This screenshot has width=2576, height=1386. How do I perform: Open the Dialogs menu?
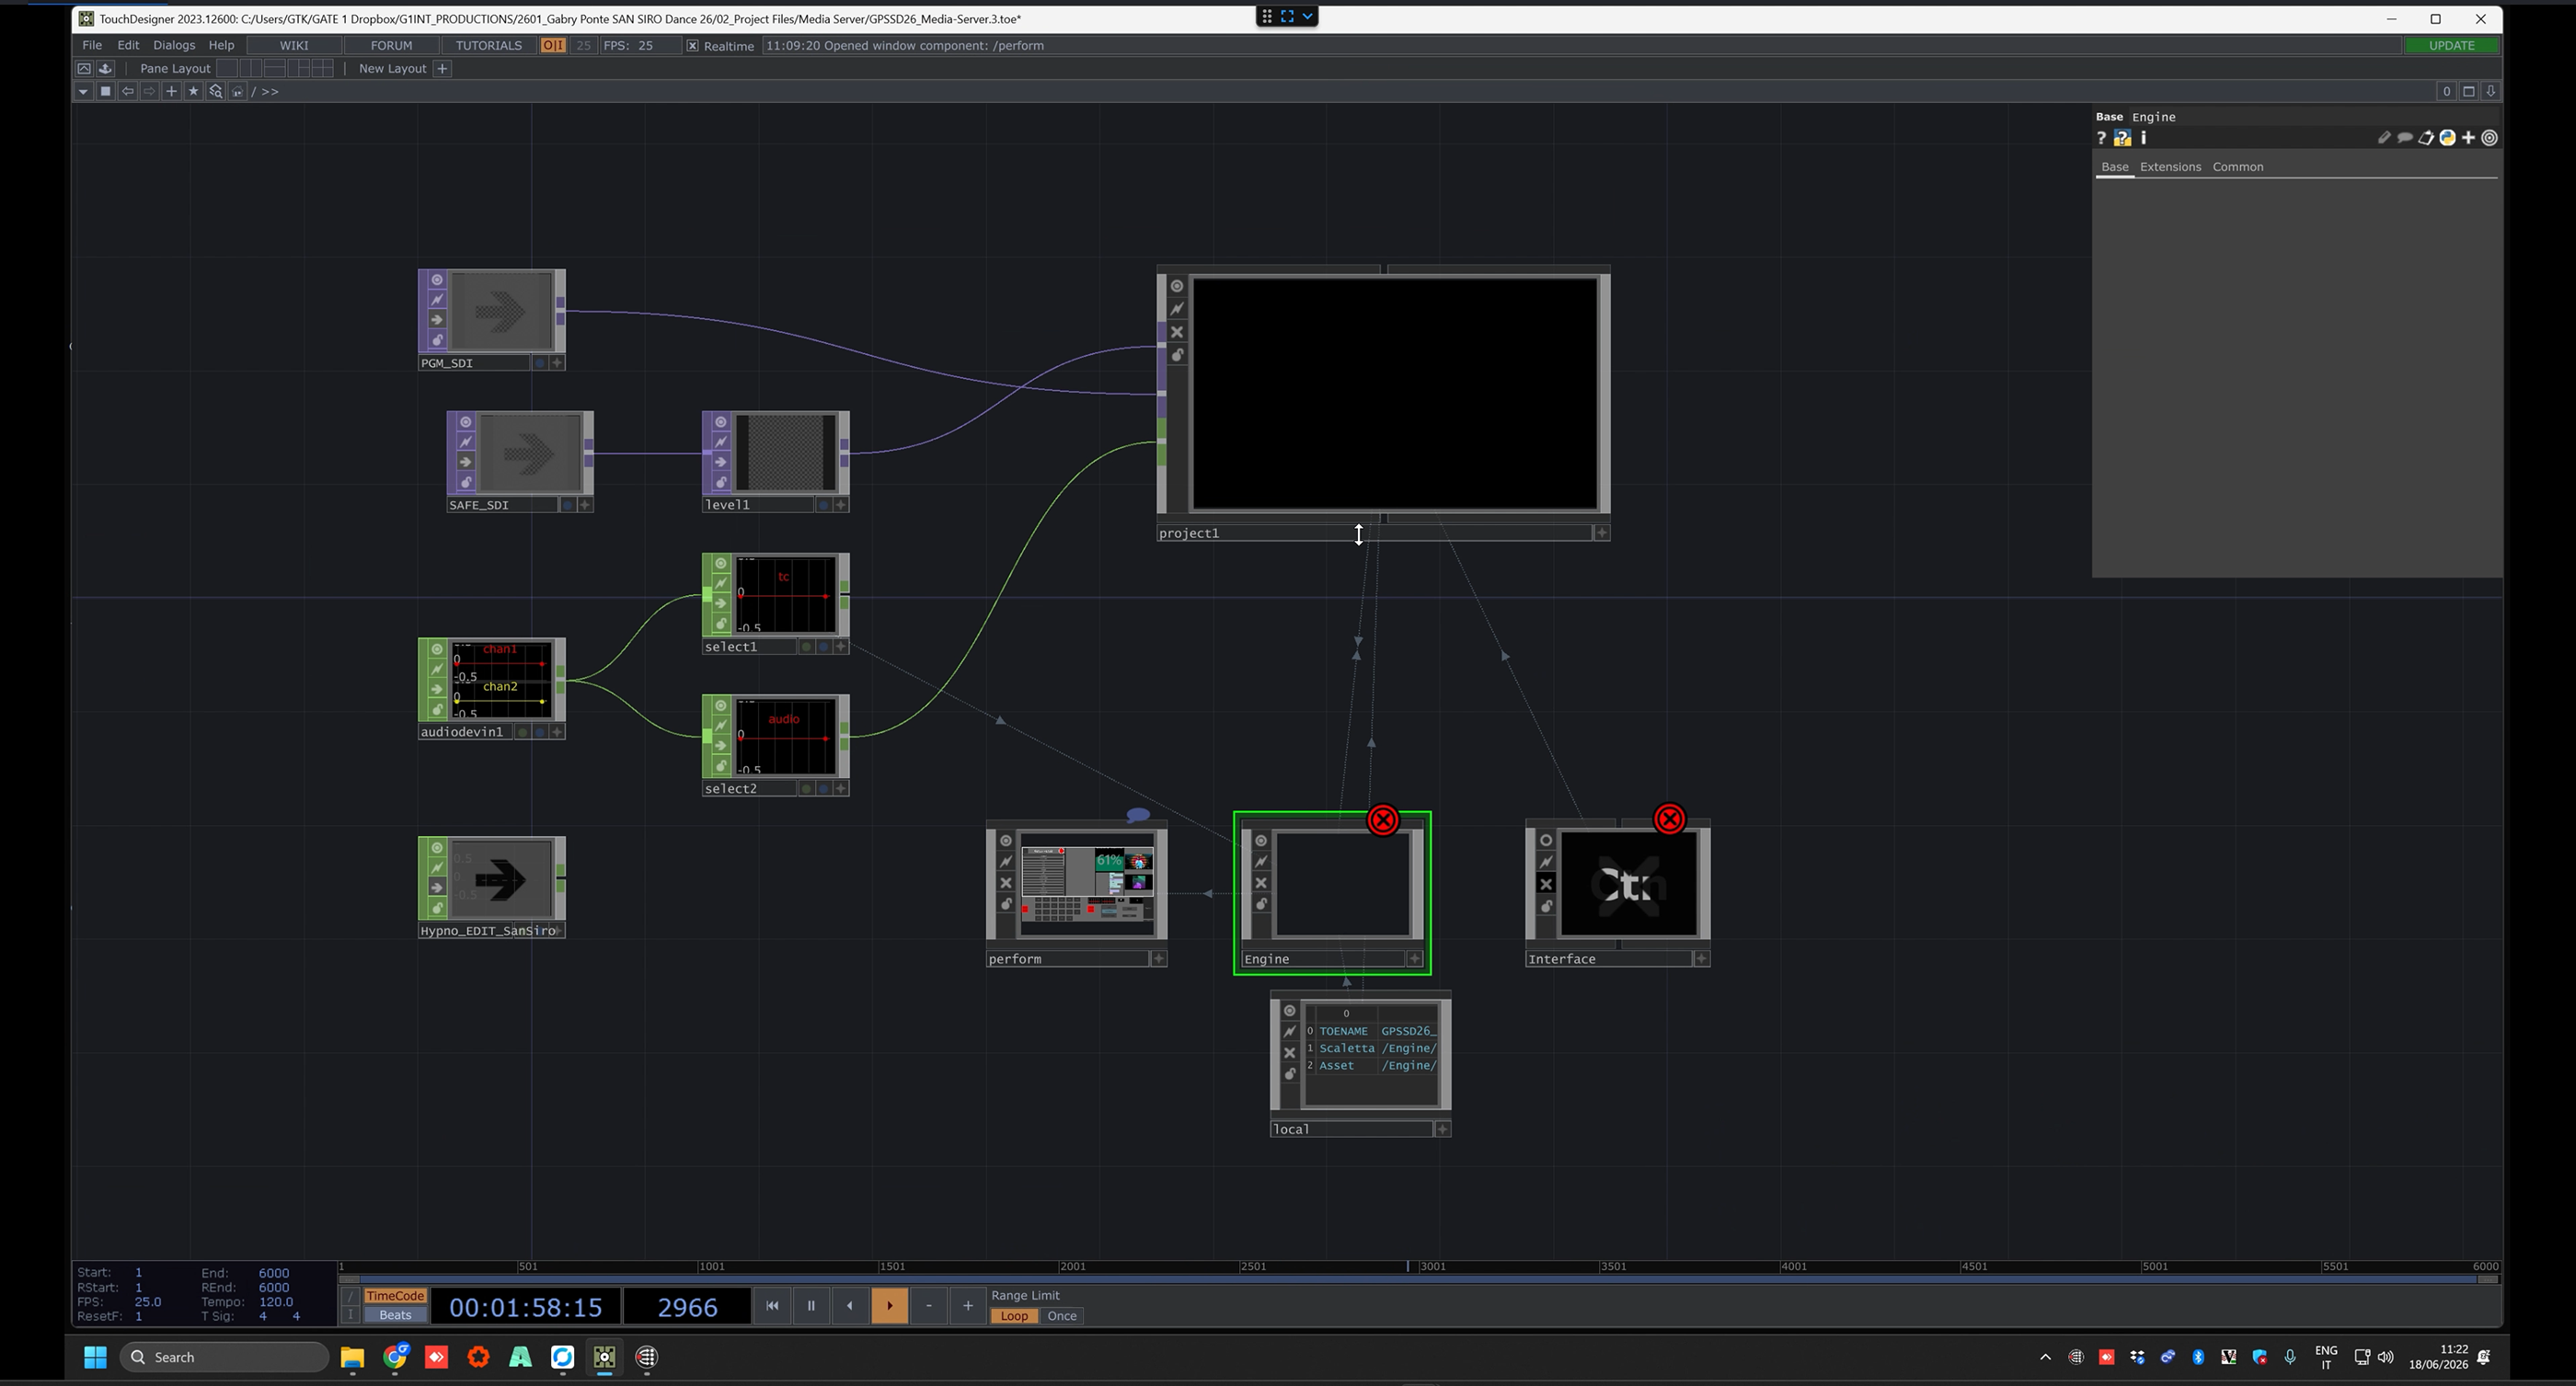point(174,45)
